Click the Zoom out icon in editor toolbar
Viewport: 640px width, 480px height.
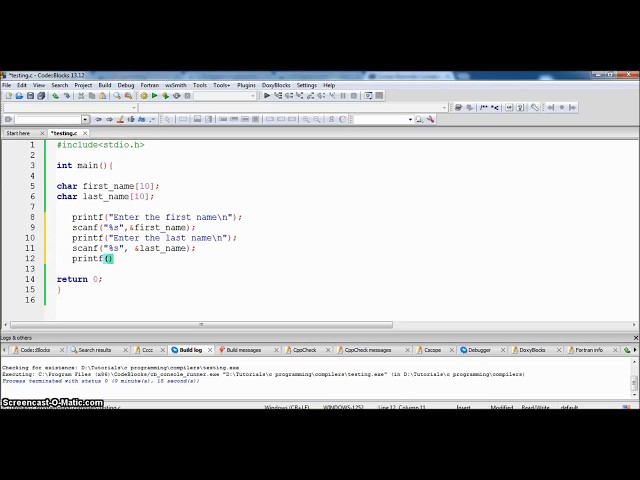click(x=317, y=119)
